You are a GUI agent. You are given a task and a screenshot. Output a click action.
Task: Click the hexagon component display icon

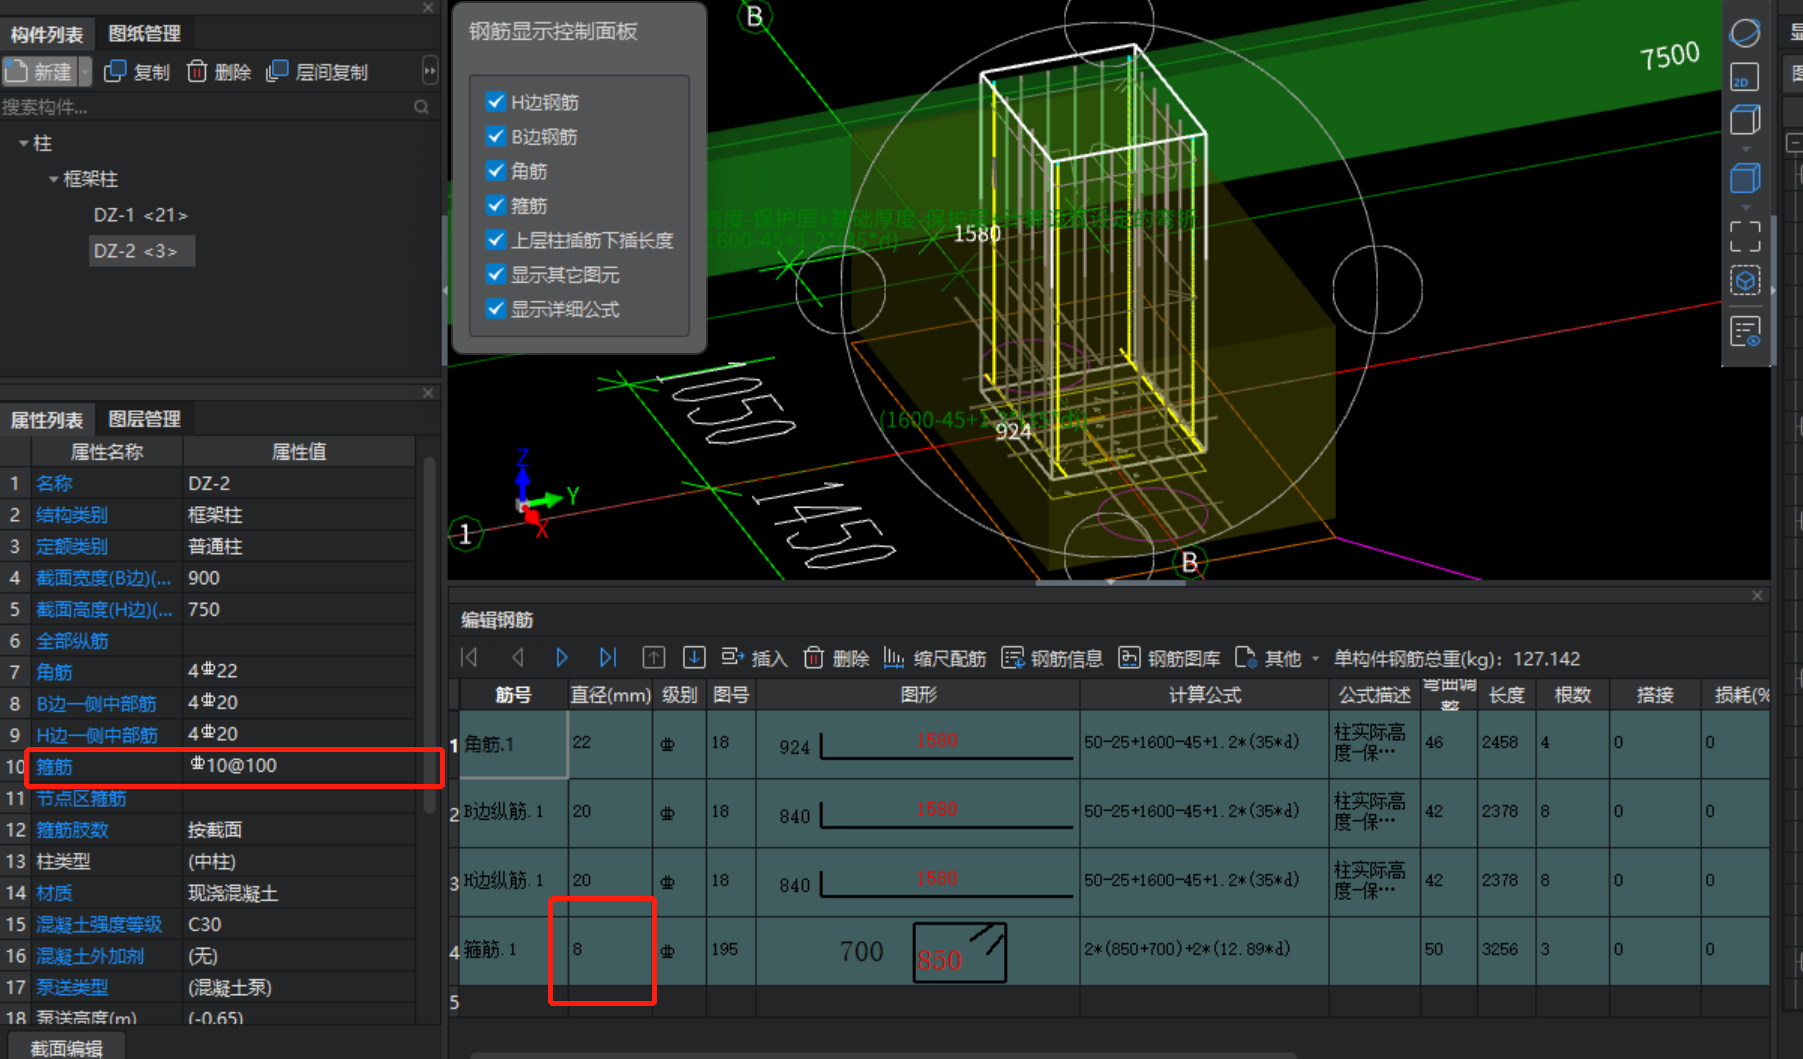click(1745, 281)
